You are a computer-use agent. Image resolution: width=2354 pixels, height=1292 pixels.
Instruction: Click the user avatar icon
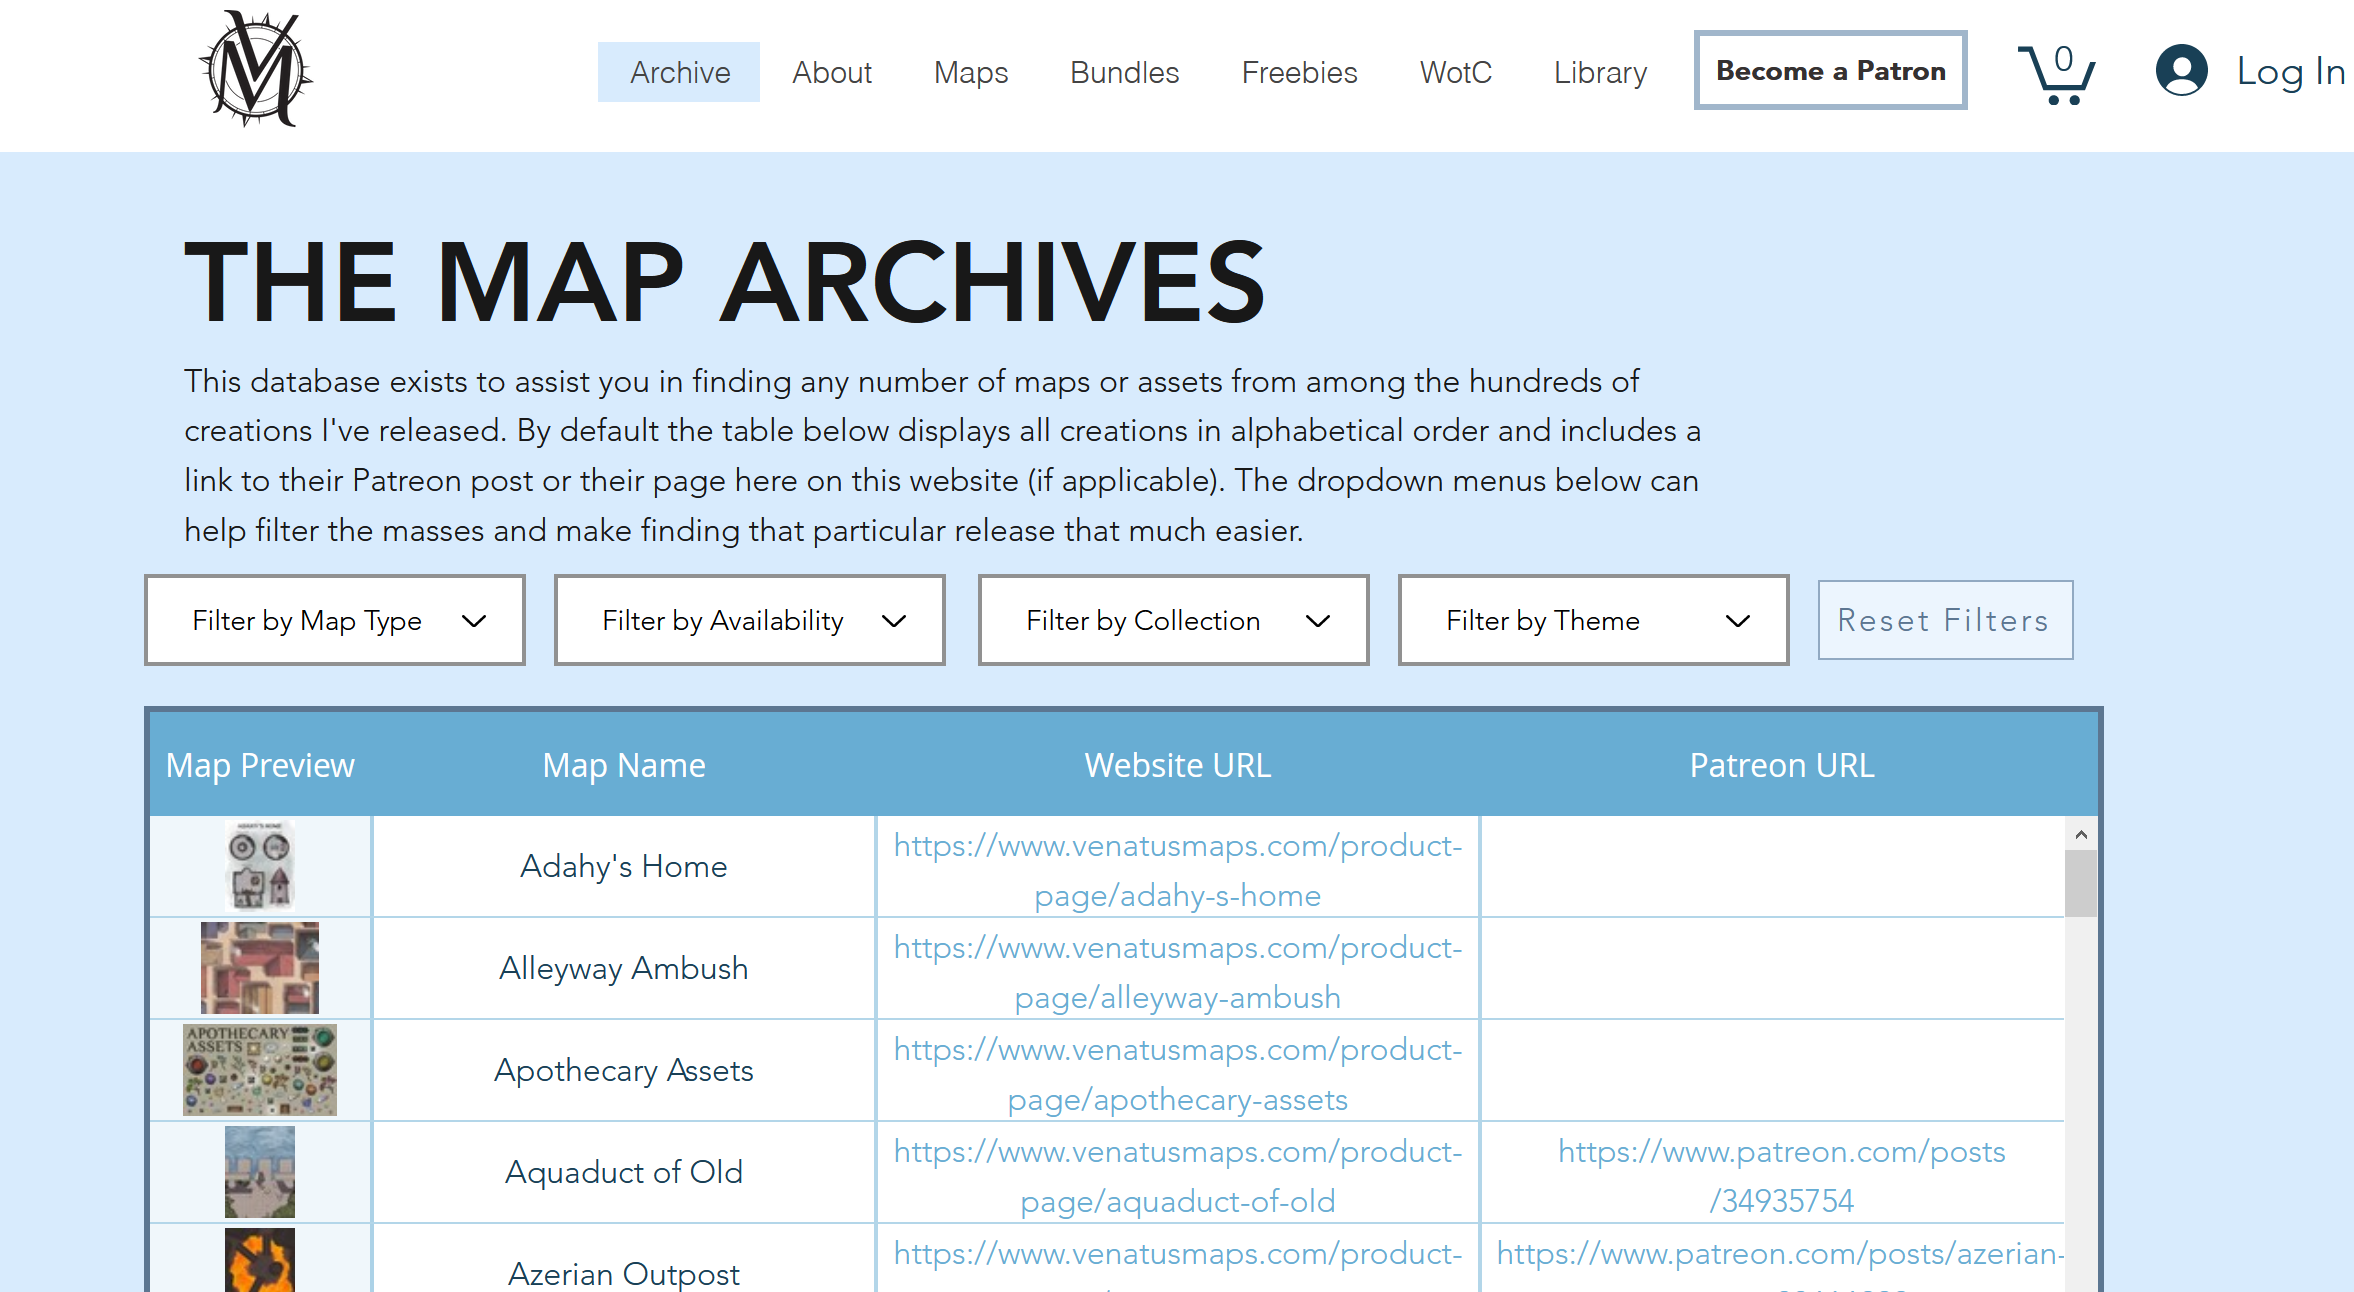(x=2181, y=70)
